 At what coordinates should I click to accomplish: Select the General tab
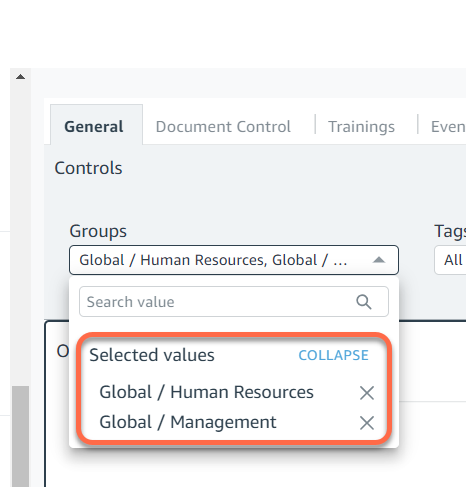pyautogui.click(x=94, y=127)
